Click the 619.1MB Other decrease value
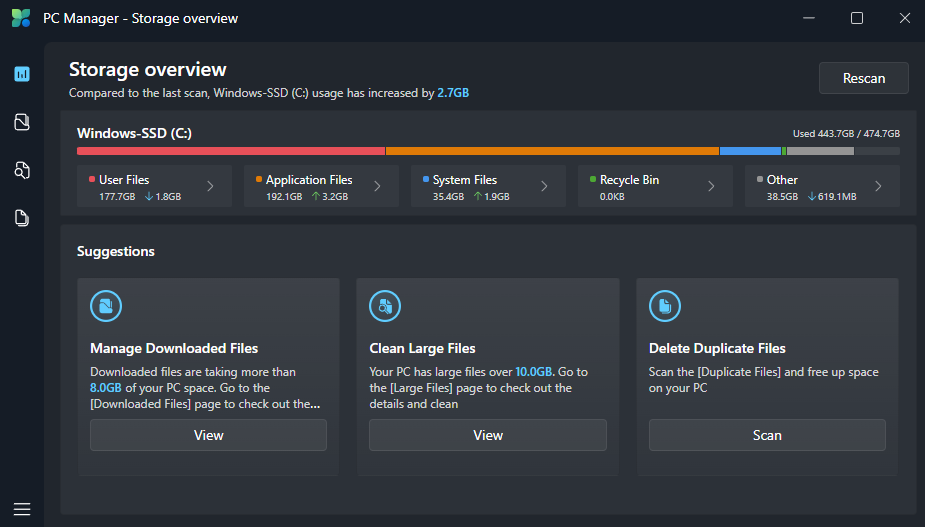Image resolution: width=925 pixels, height=527 pixels. pyautogui.click(x=837, y=197)
